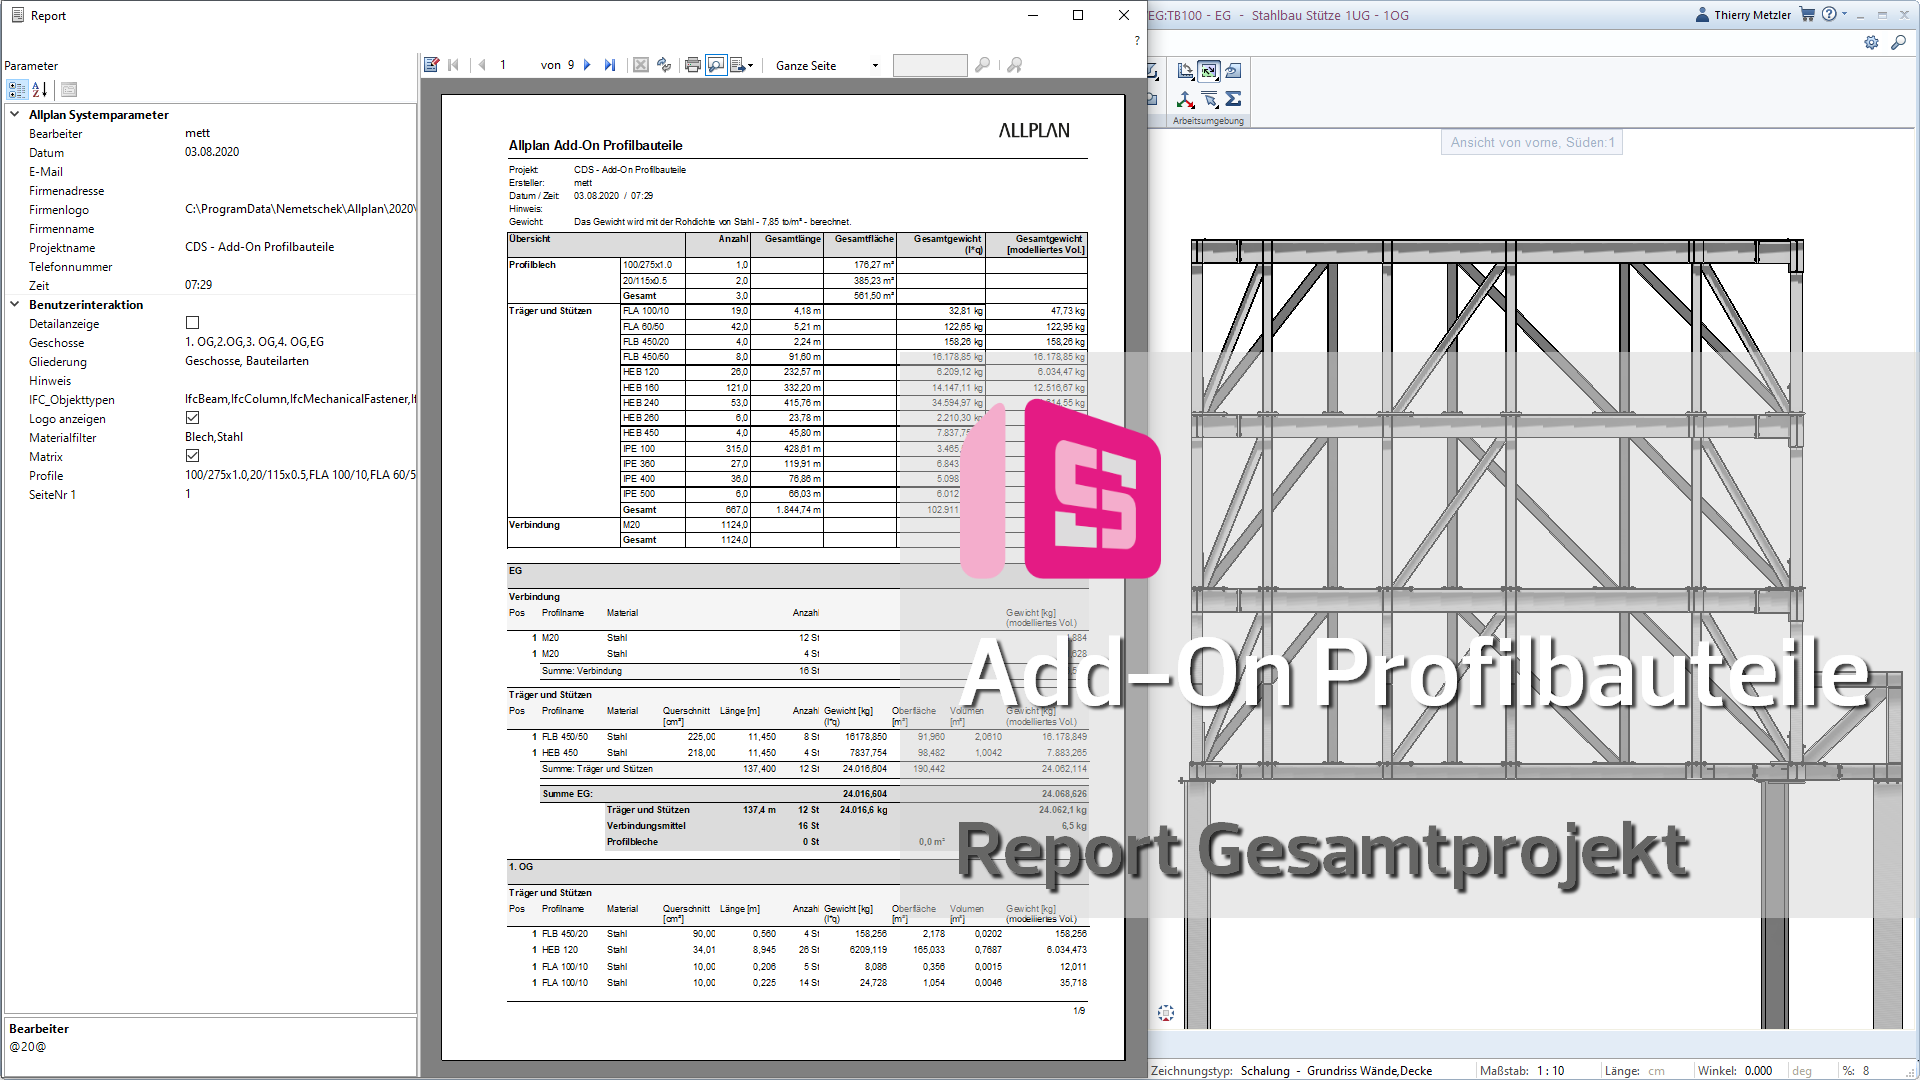Sort parameters alphabetically
The width and height of the screenshot is (1920, 1080).
click(40, 90)
